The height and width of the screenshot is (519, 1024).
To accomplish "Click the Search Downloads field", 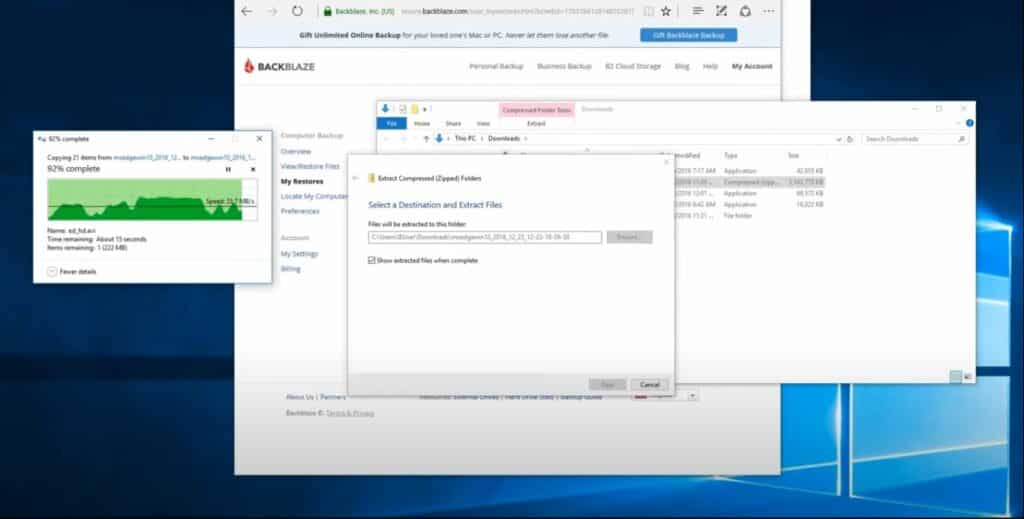I will [914, 139].
